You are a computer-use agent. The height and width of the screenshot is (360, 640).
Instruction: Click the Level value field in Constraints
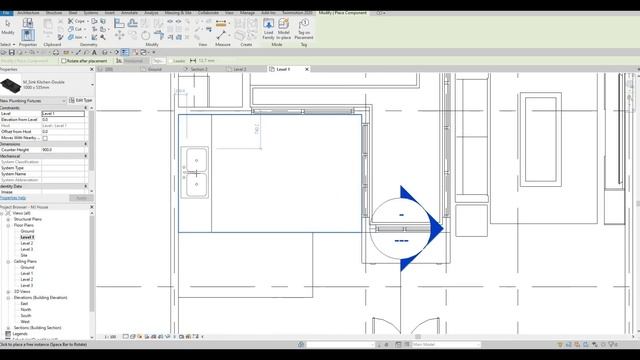[x=63, y=113]
